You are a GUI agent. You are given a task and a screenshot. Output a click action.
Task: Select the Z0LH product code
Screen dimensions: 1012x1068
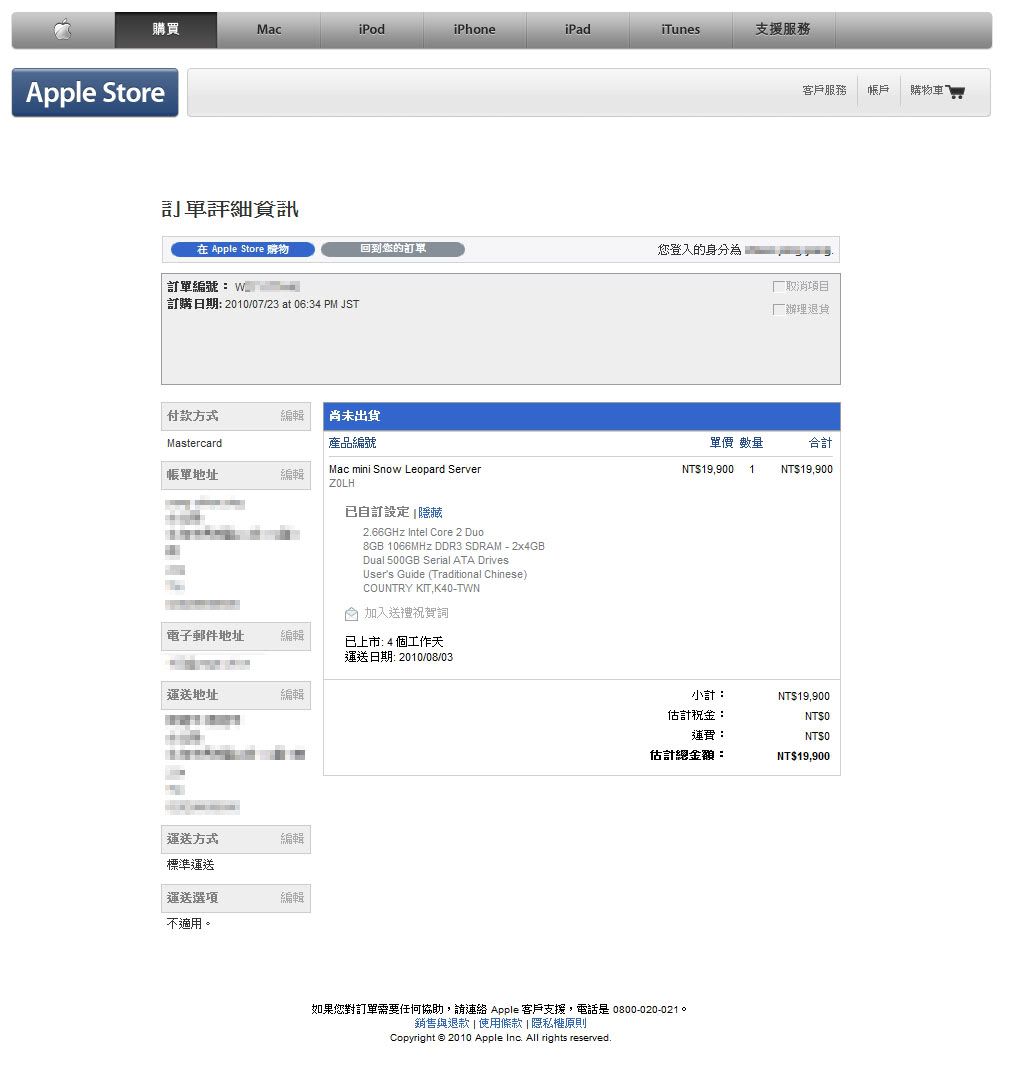click(342, 484)
